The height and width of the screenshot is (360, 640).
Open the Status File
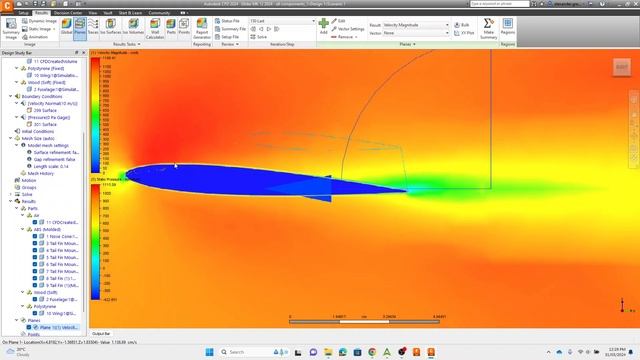[x=227, y=21]
